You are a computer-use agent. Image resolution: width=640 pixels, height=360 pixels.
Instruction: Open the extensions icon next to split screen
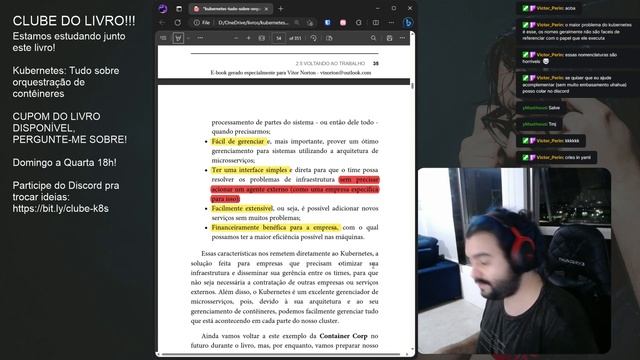[359, 23]
